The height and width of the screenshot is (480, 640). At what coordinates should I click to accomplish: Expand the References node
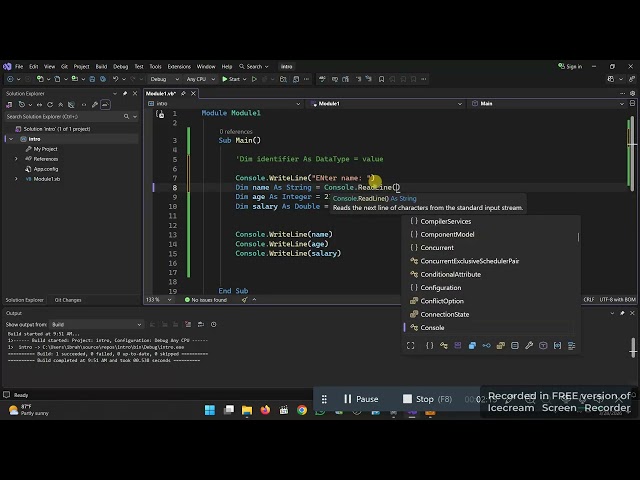pyautogui.click(x=16, y=159)
